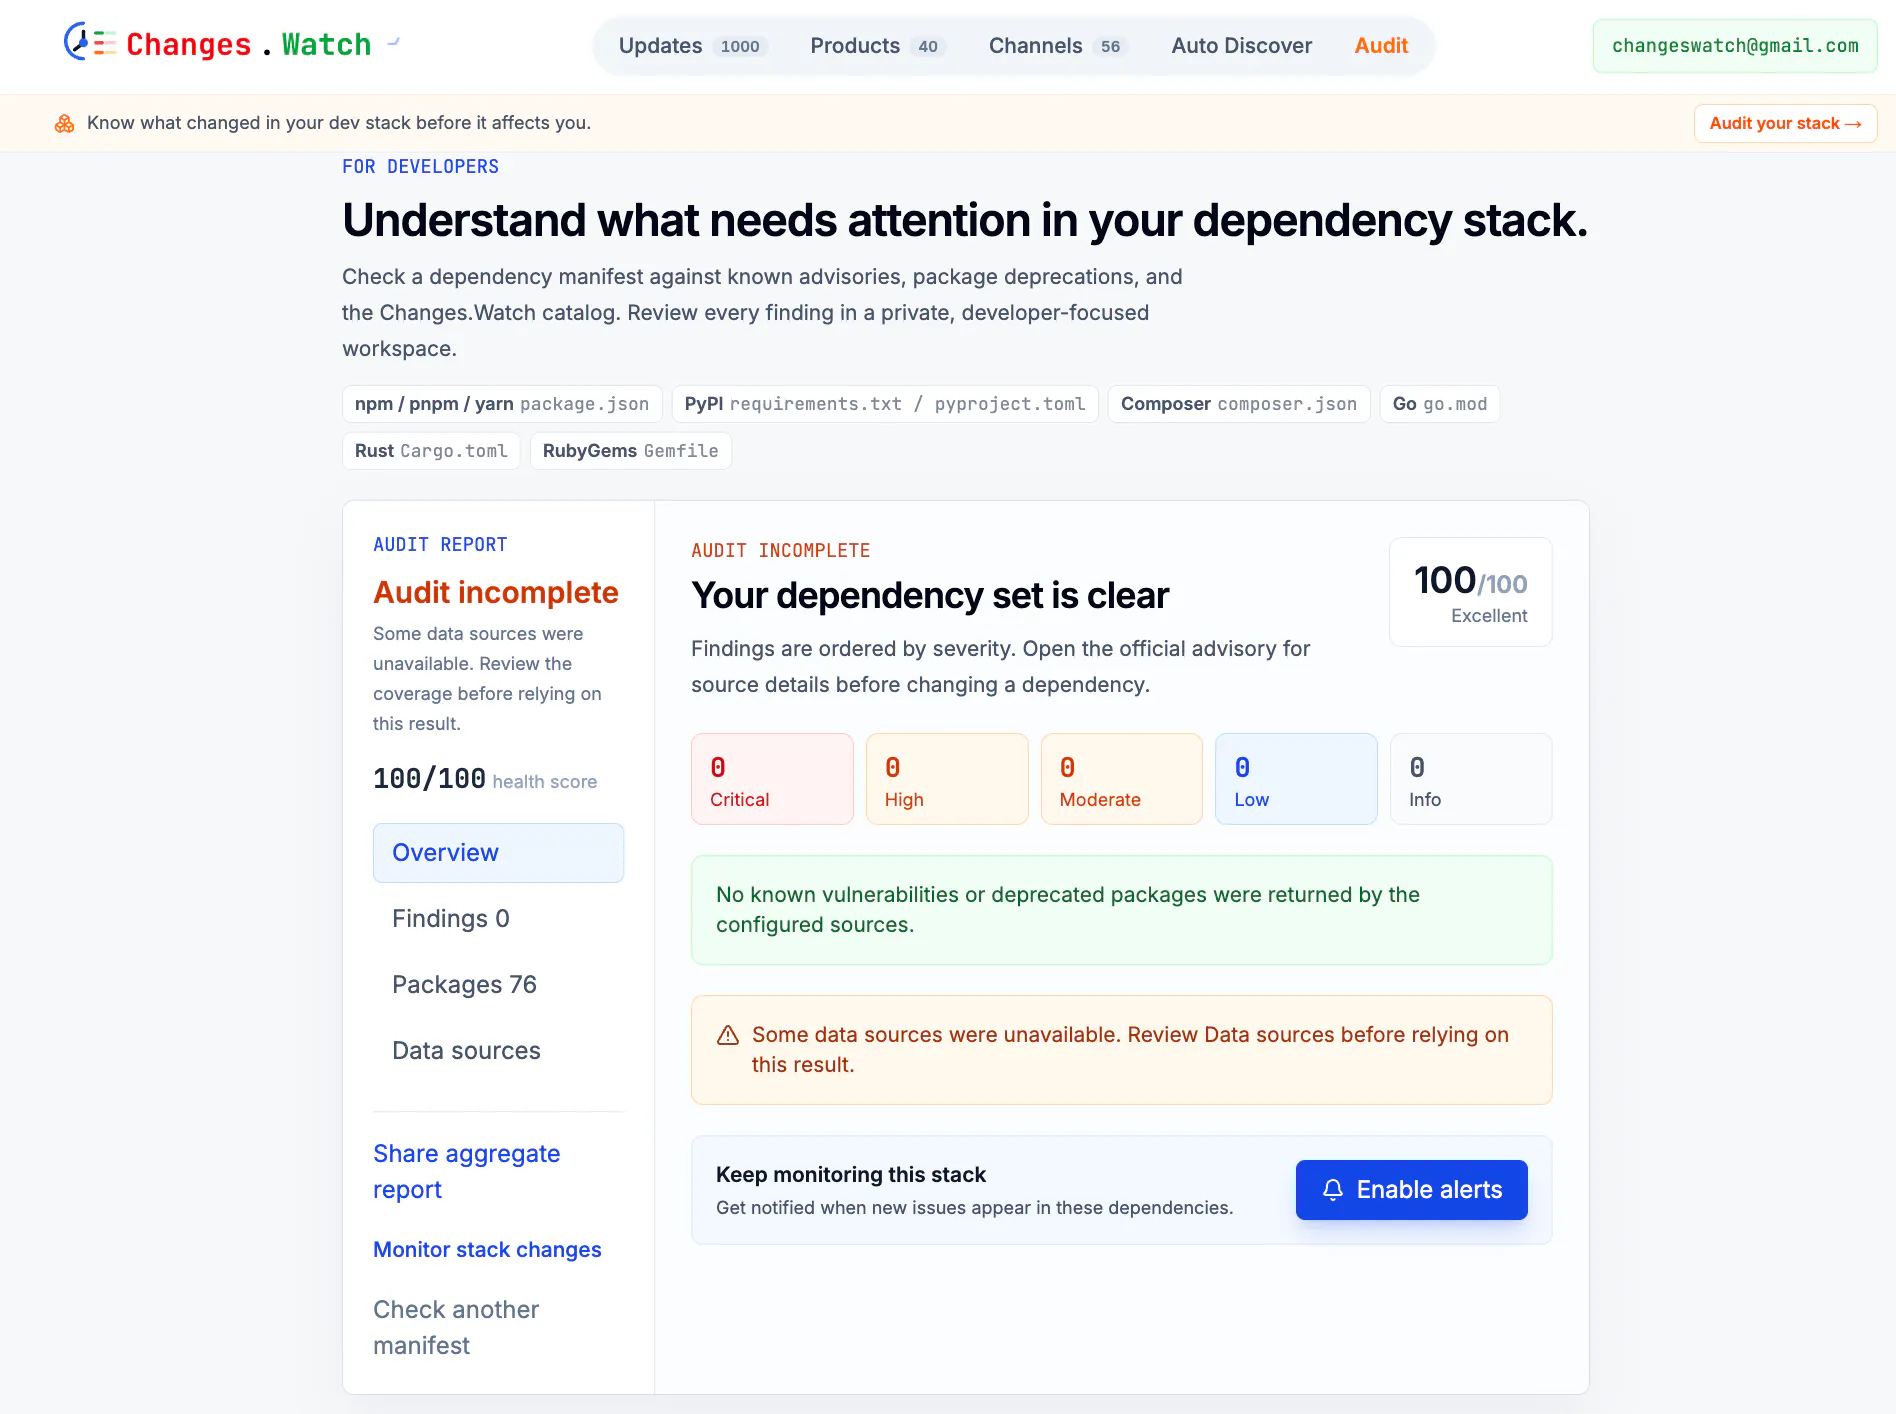Open the Channels page
The height and width of the screenshot is (1414, 1896).
pos(1058,46)
